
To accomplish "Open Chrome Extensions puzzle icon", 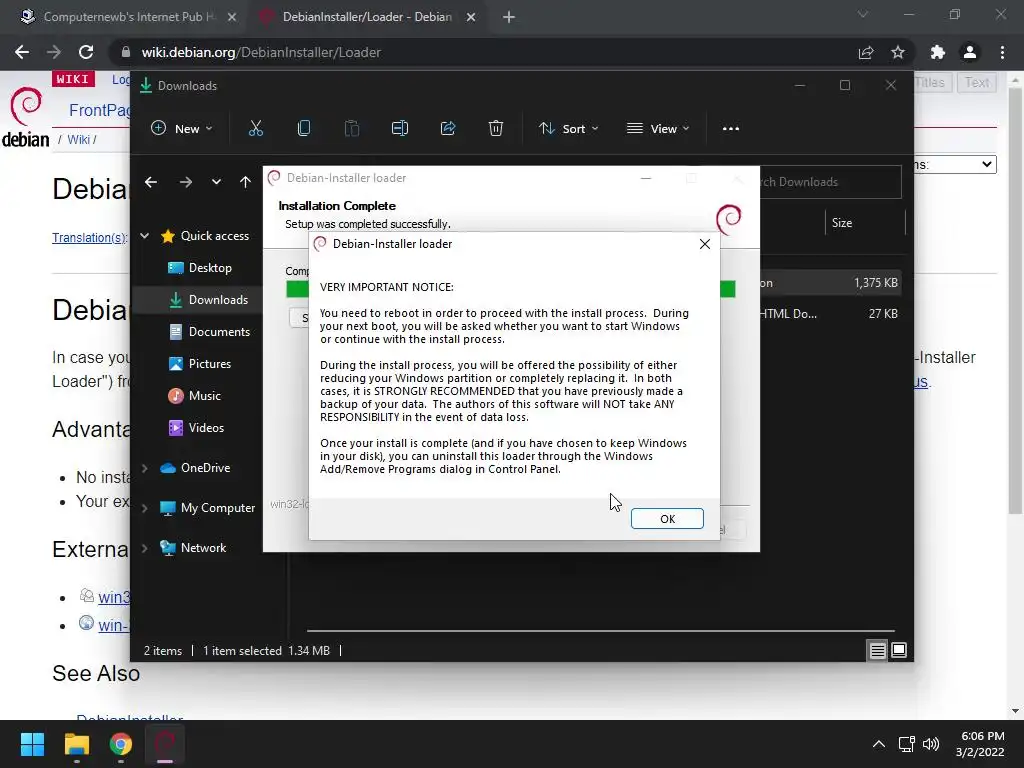I will (938, 52).
